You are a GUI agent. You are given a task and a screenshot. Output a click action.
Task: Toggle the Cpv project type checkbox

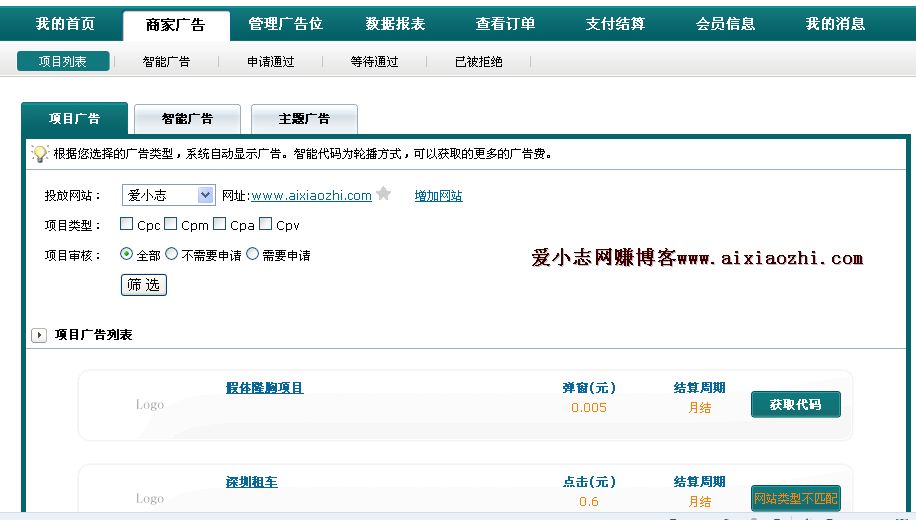[266, 225]
